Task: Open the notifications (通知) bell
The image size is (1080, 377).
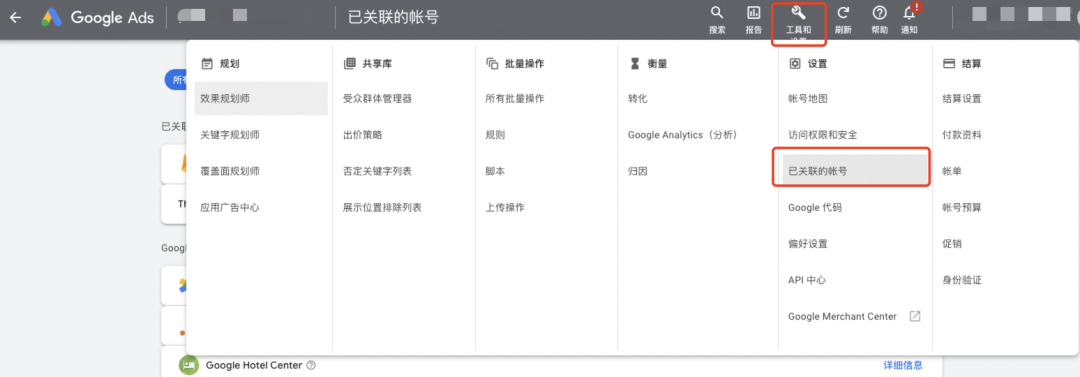Action: [909, 20]
